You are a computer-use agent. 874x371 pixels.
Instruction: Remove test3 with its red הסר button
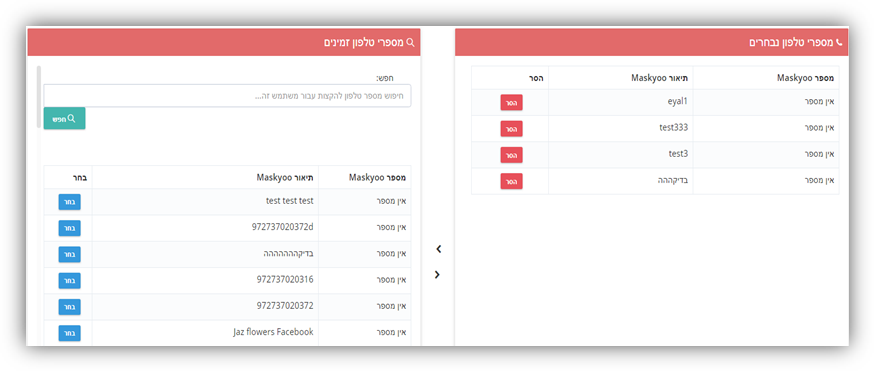click(x=511, y=155)
